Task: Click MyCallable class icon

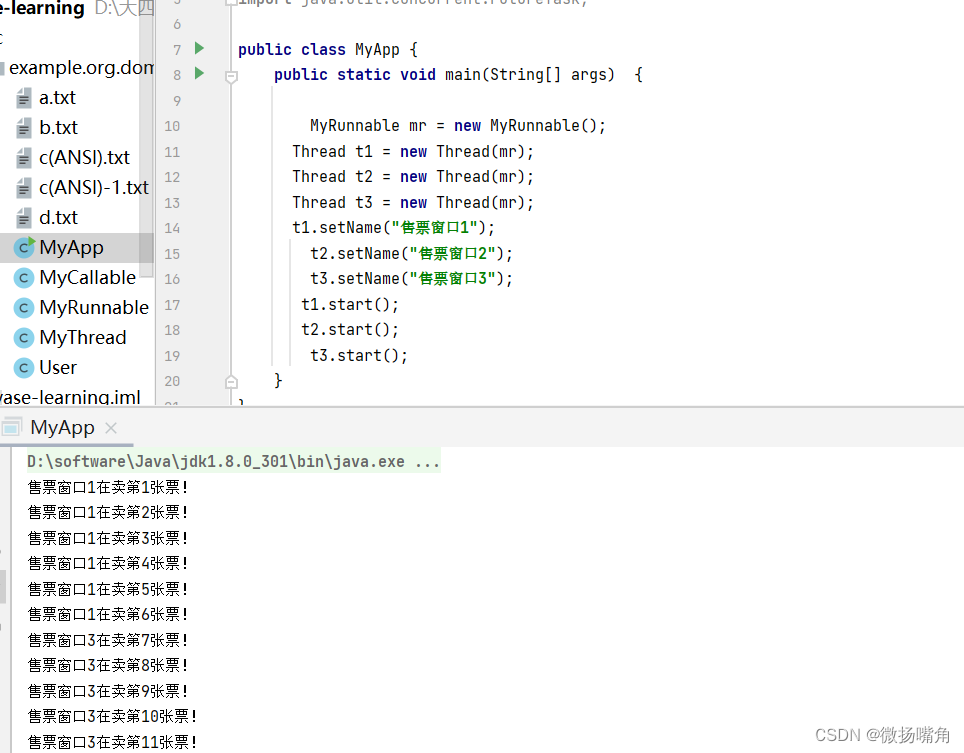Action: 23,278
